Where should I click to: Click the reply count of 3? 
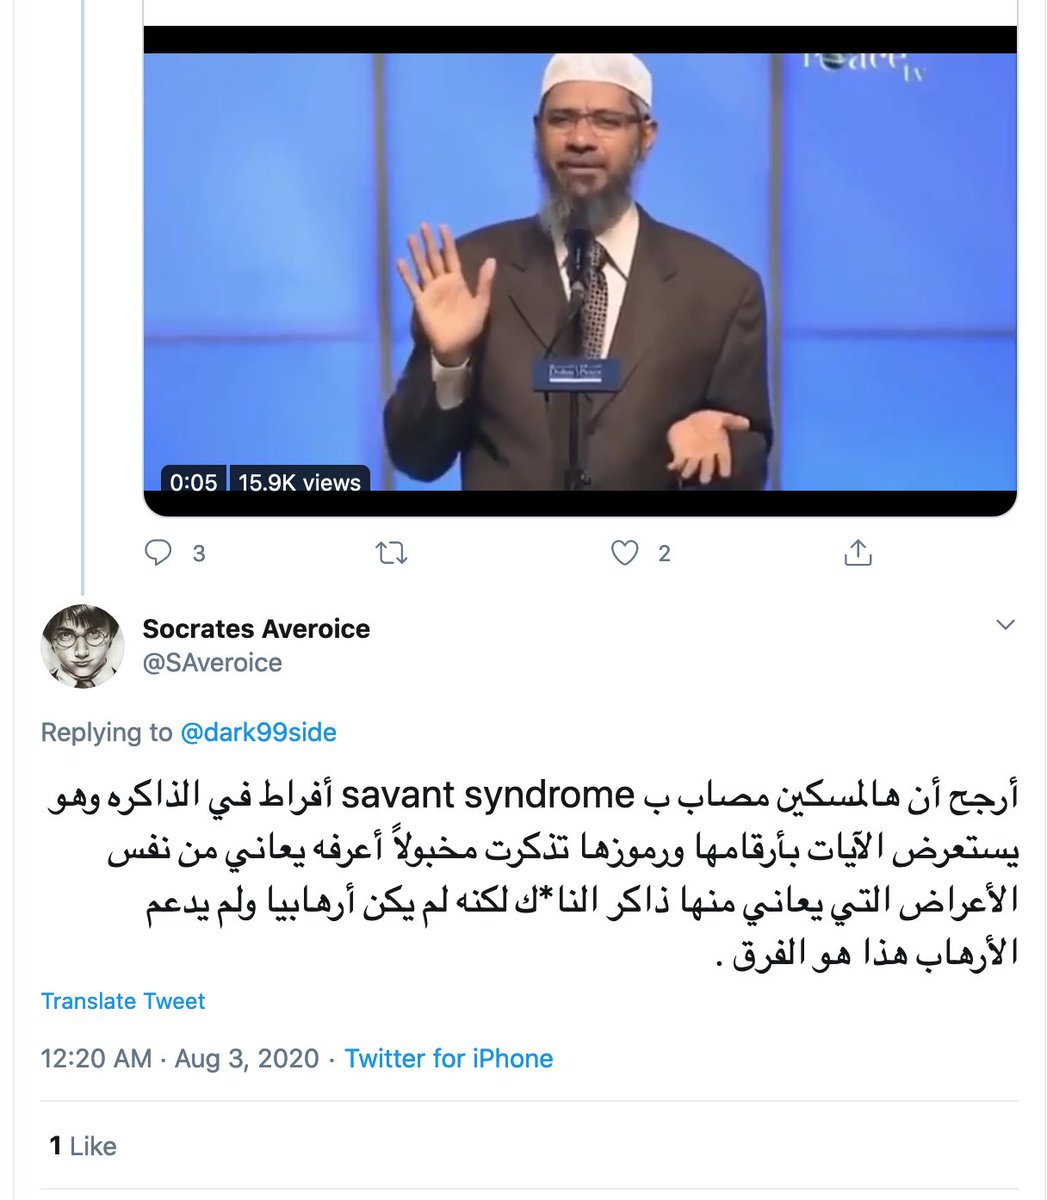pyautogui.click(x=199, y=553)
